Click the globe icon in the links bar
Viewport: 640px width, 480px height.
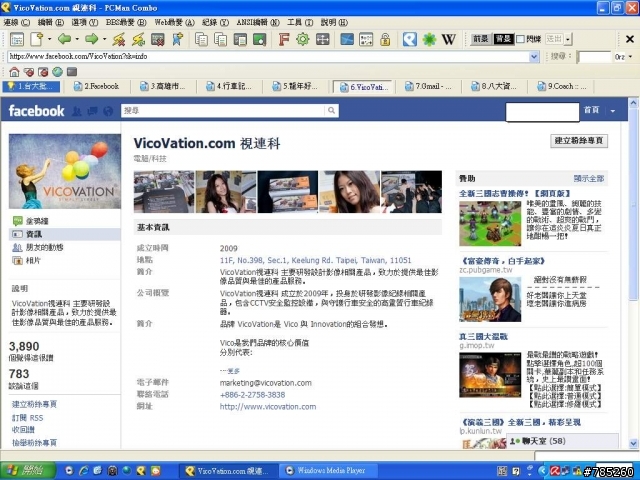(58, 72)
